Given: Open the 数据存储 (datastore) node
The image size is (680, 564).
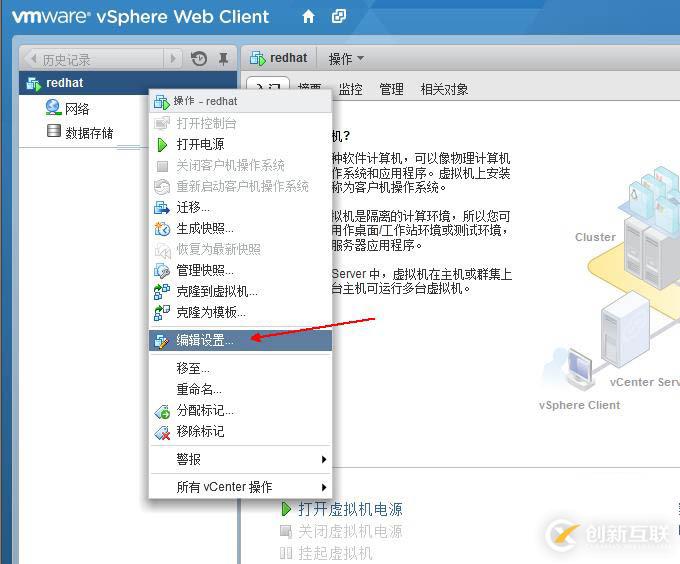Looking at the screenshot, I should click(89, 132).
